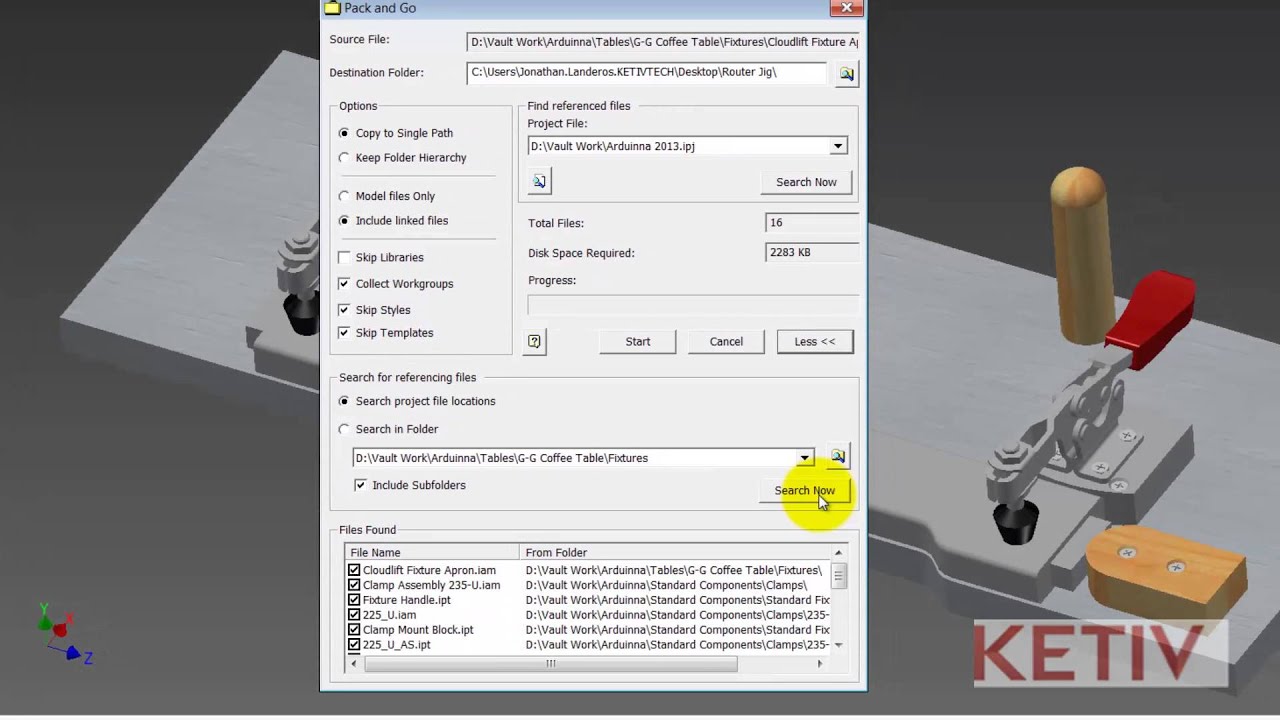Uncheck Skip Styles
Screen dimensions: 1280x720
[344, 310]
